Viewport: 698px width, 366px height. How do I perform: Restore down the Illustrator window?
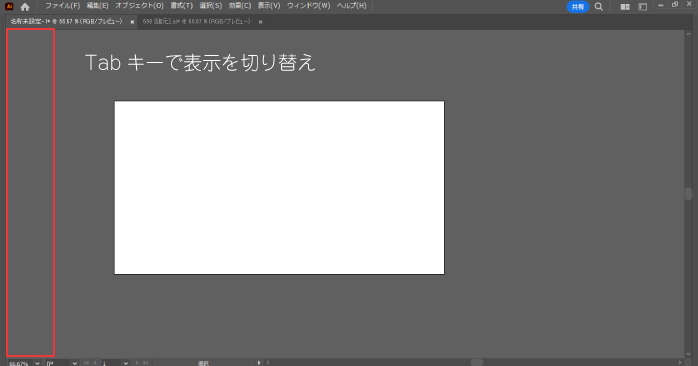pyautogui.click(x=675, y=4)
